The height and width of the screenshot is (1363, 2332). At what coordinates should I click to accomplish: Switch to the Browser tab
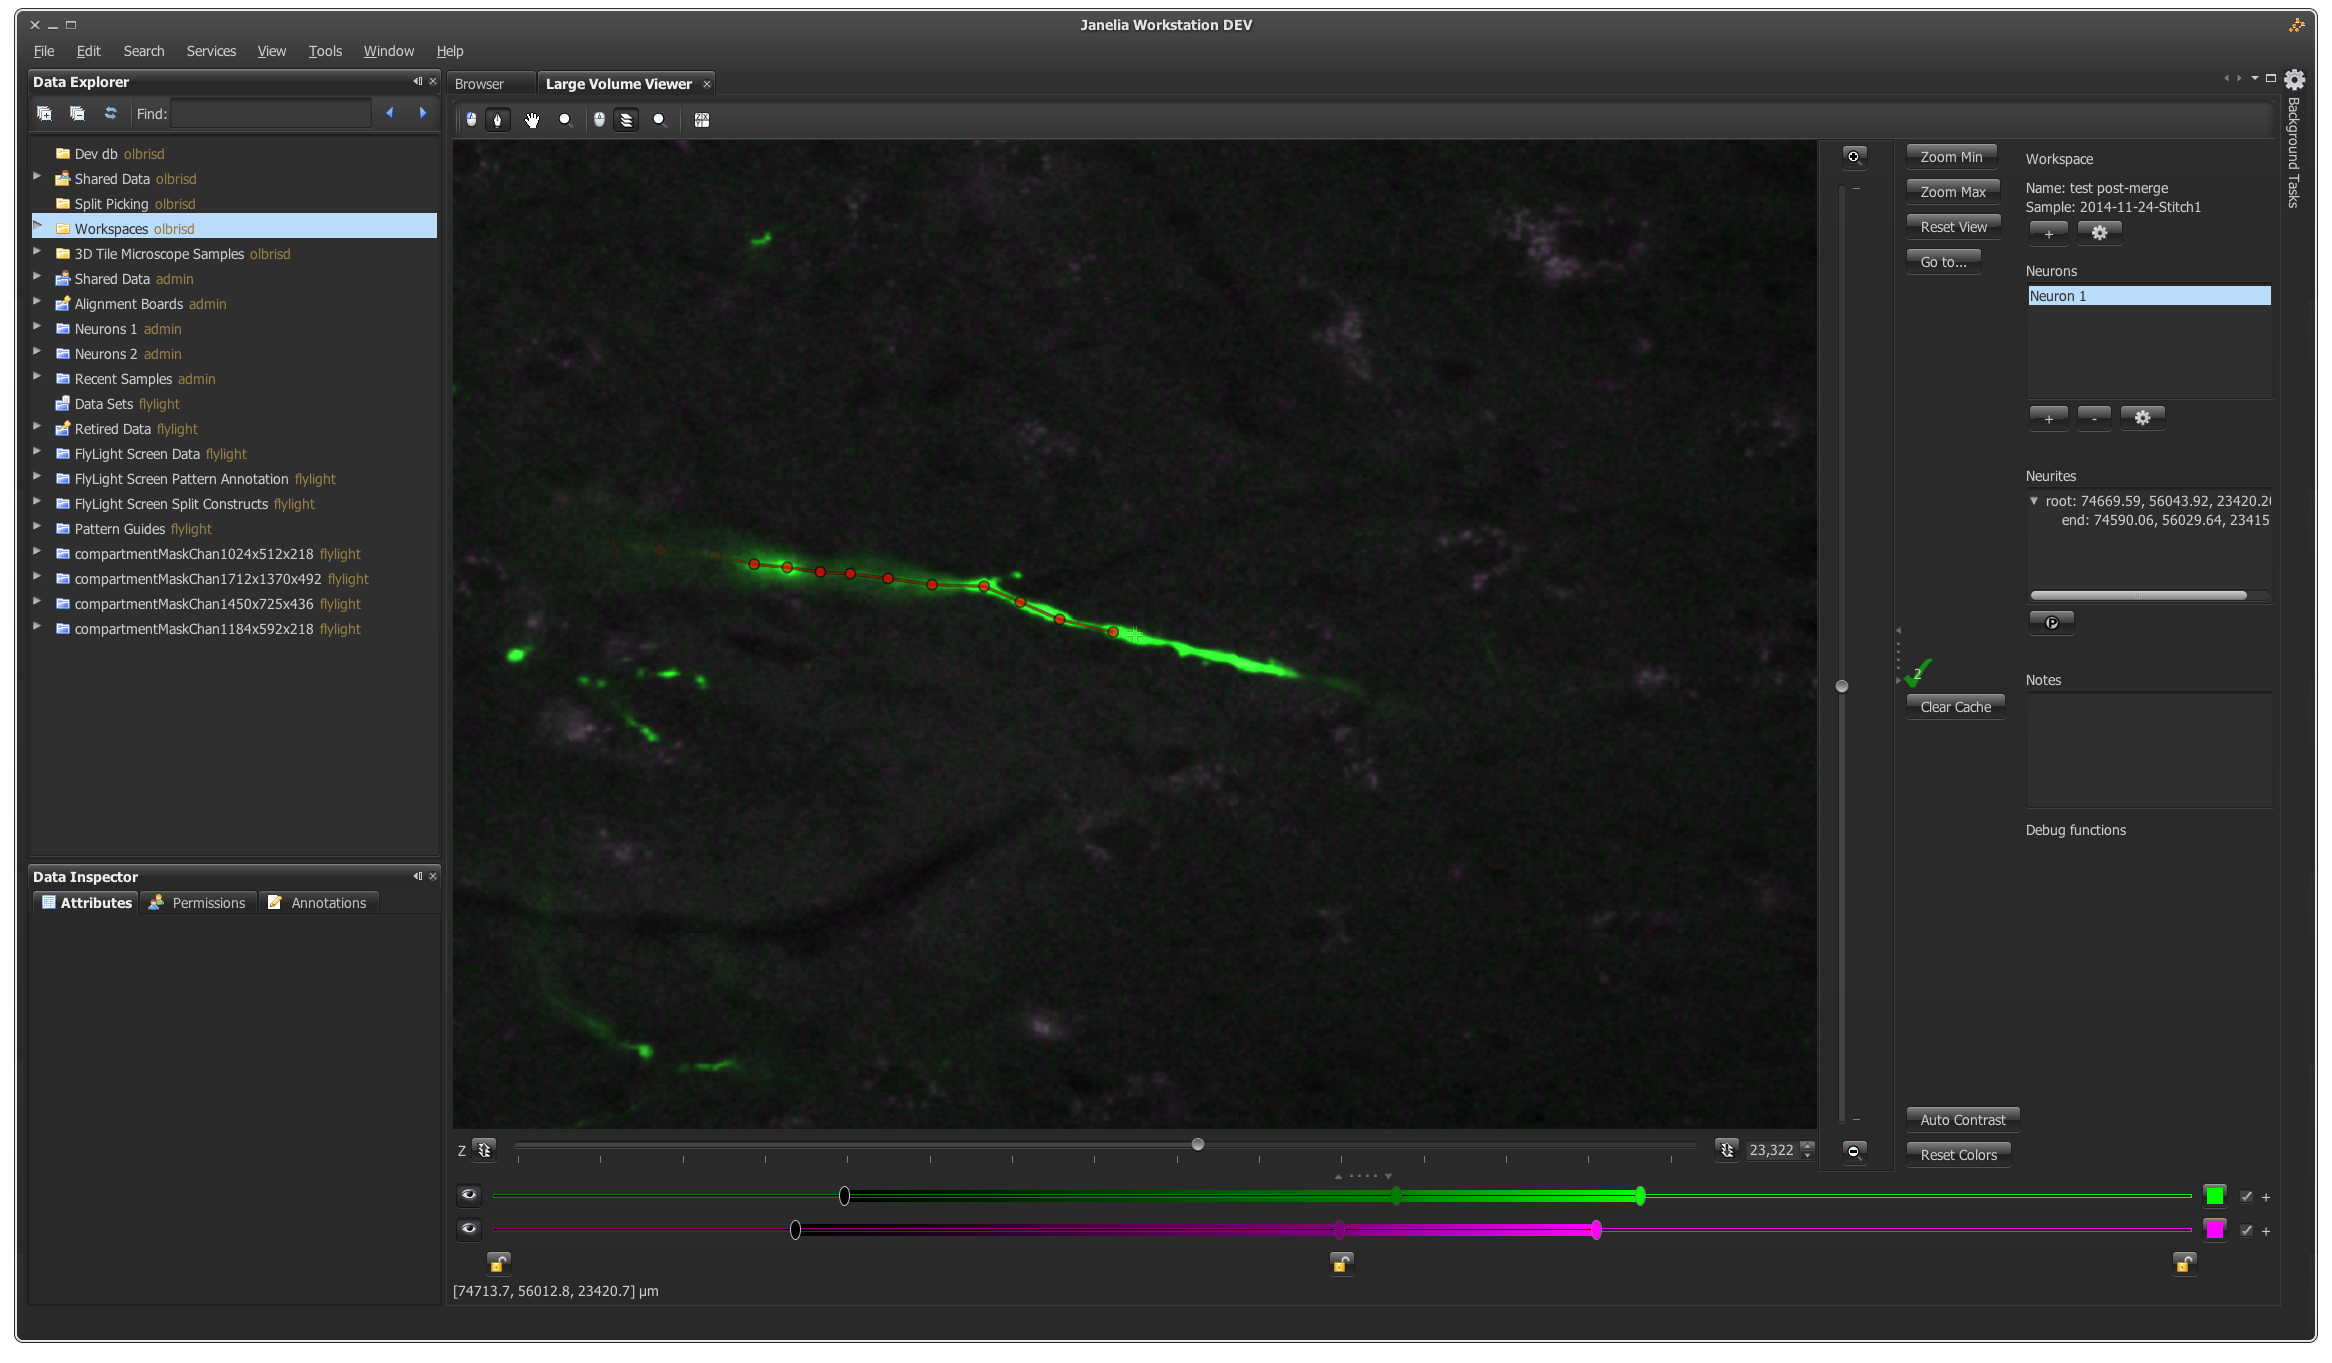[480, 84]
